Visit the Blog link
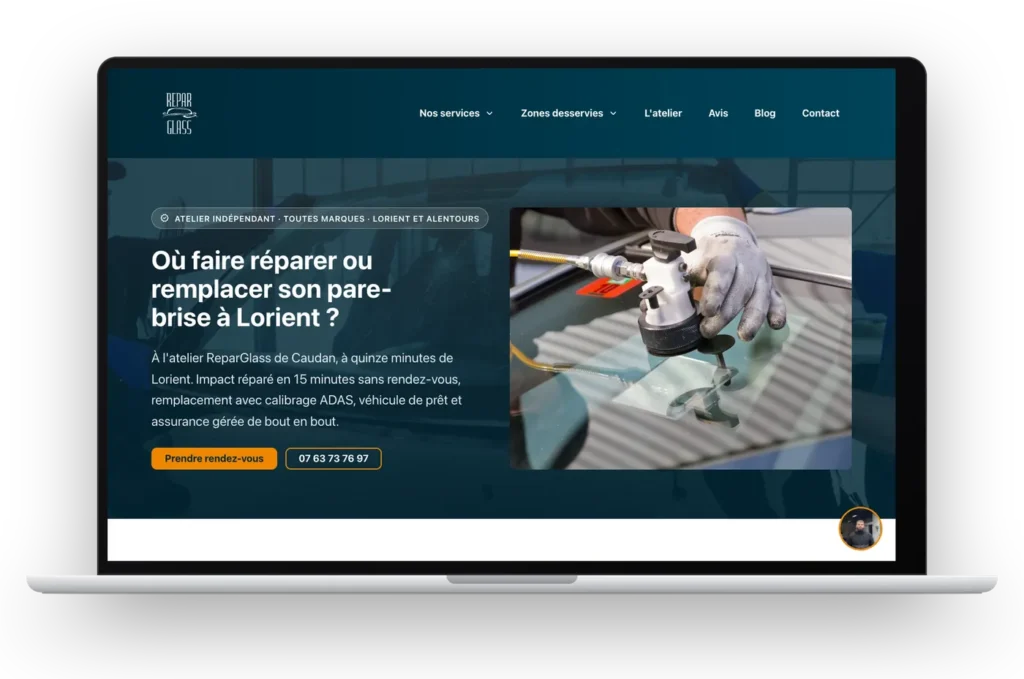Image resolution: width=1024 pixels, height=679 pixels. [765, 113]
